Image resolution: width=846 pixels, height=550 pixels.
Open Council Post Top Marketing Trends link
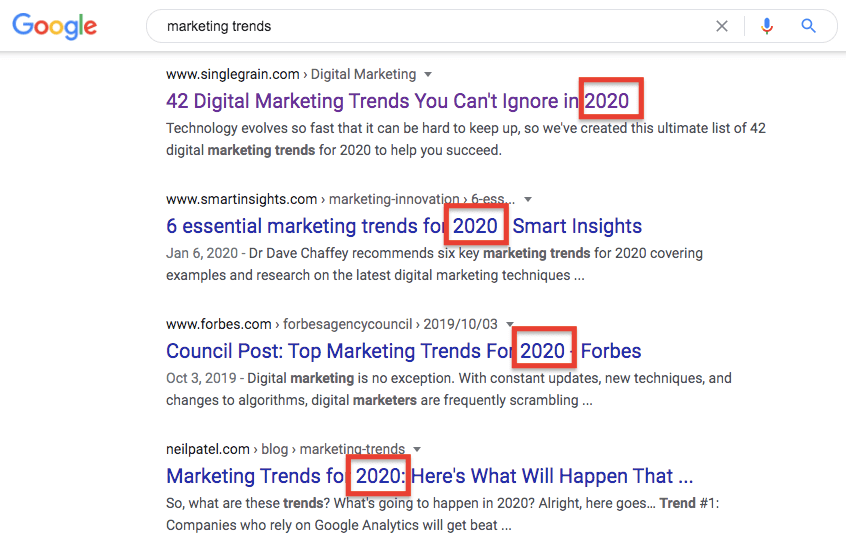pos(404,351)
